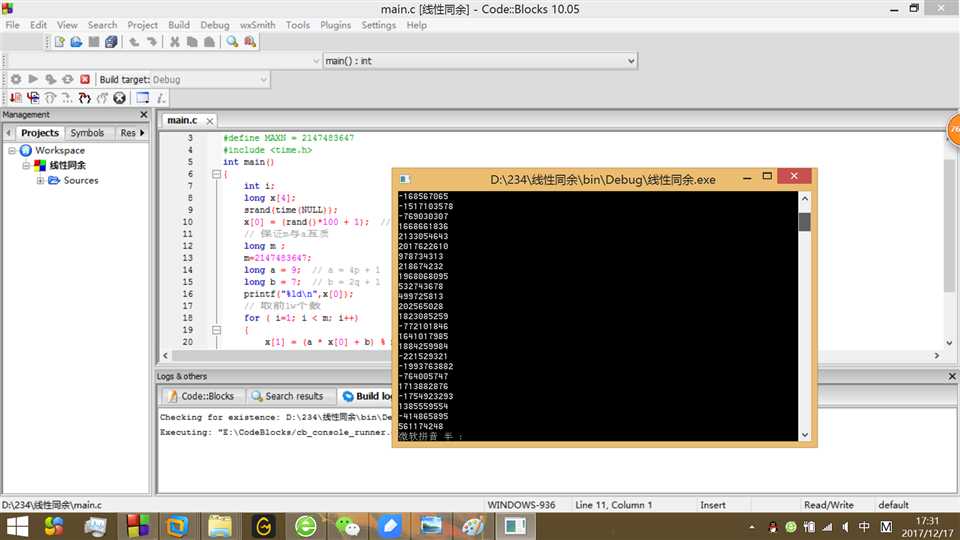
Task: Redo the last edit via toolbar
Action: click(151, 42)
